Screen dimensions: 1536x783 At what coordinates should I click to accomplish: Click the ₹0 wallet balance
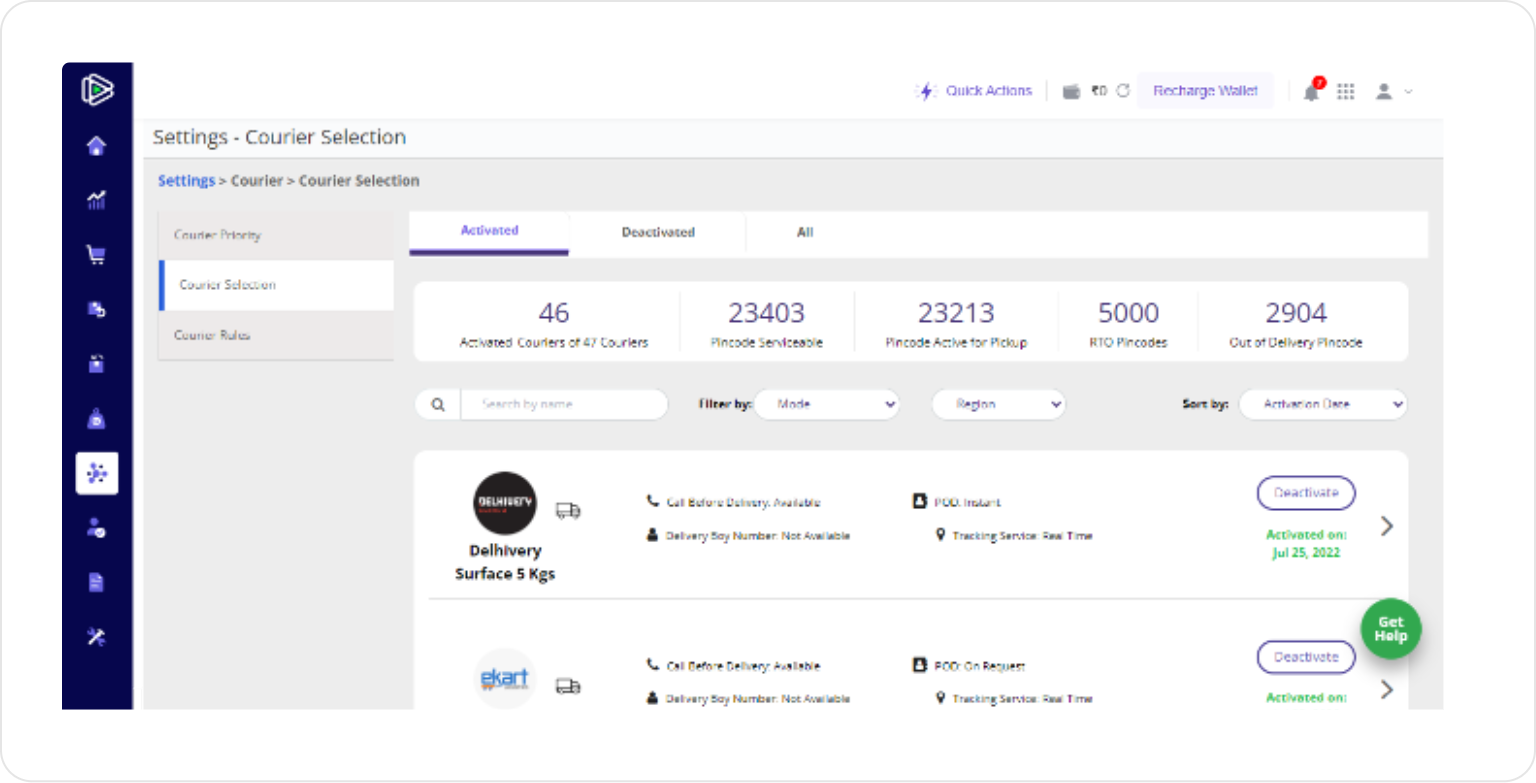pyautogui.click(x=1099, y=91)
